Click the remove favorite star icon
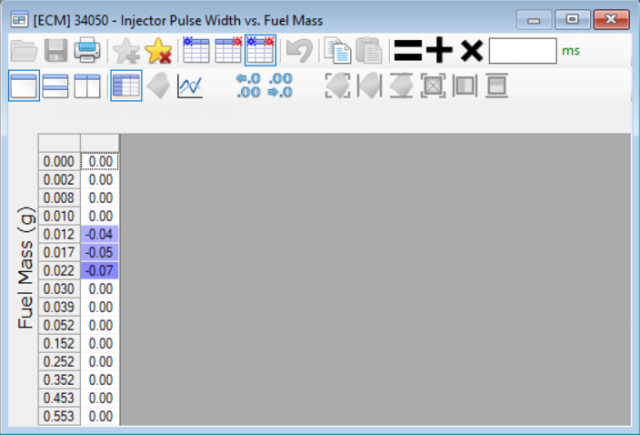The height and width of the screenshot is (435, 640). tap(158, 50)
